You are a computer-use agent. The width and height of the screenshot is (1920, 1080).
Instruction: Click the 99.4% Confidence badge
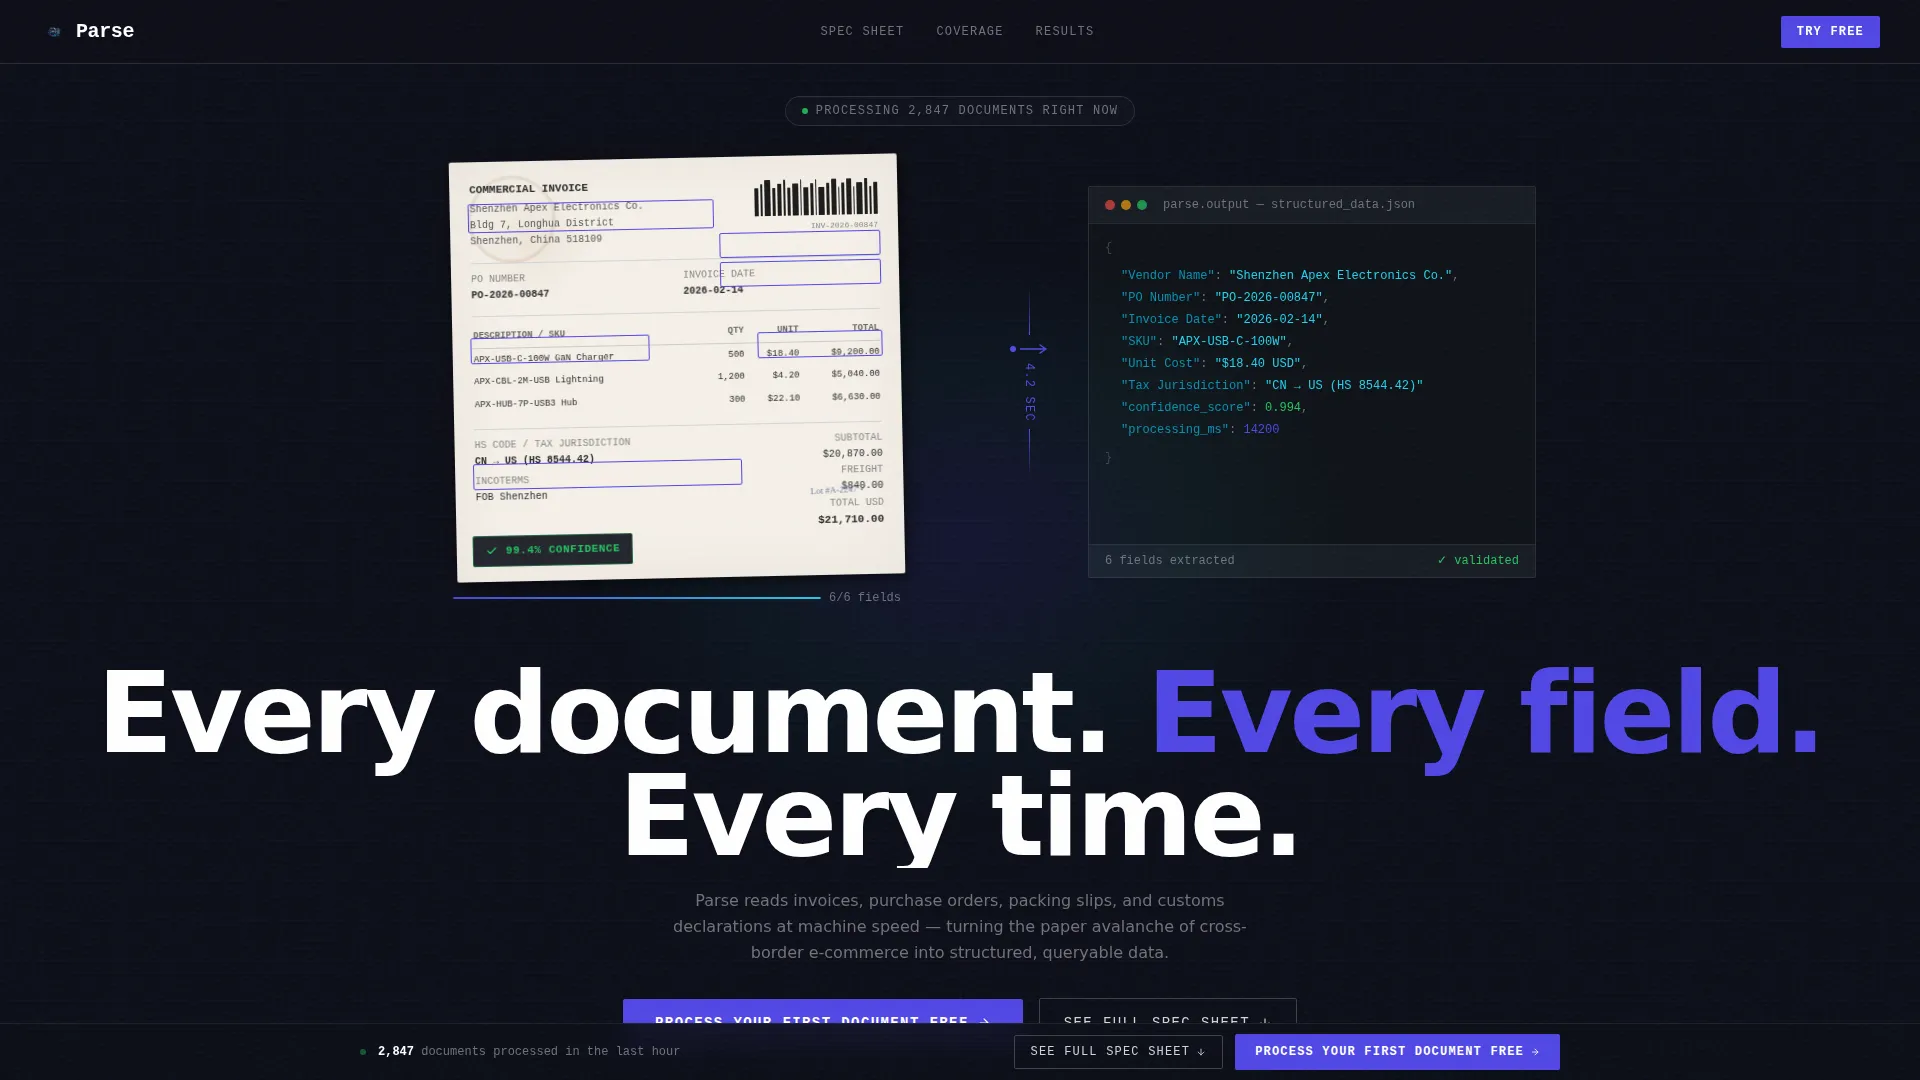click(553, 550)
